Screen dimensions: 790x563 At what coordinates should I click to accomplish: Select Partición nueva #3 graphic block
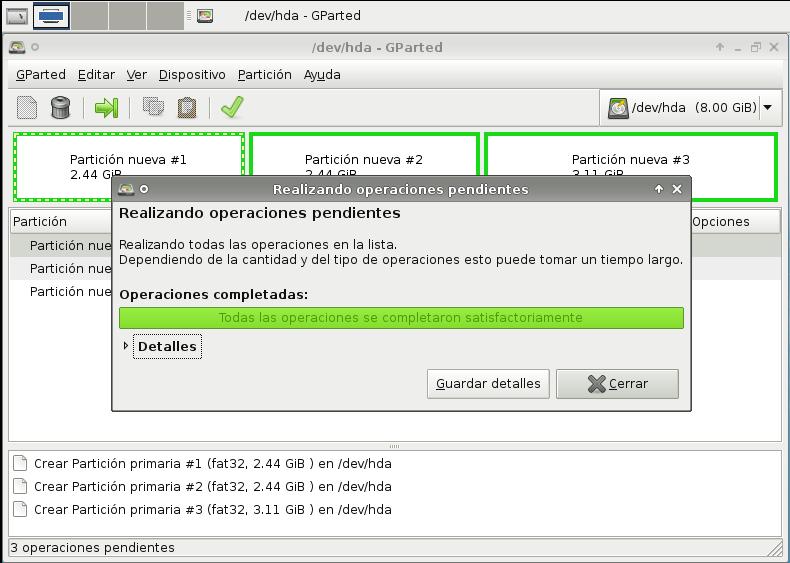pos(630,150)
